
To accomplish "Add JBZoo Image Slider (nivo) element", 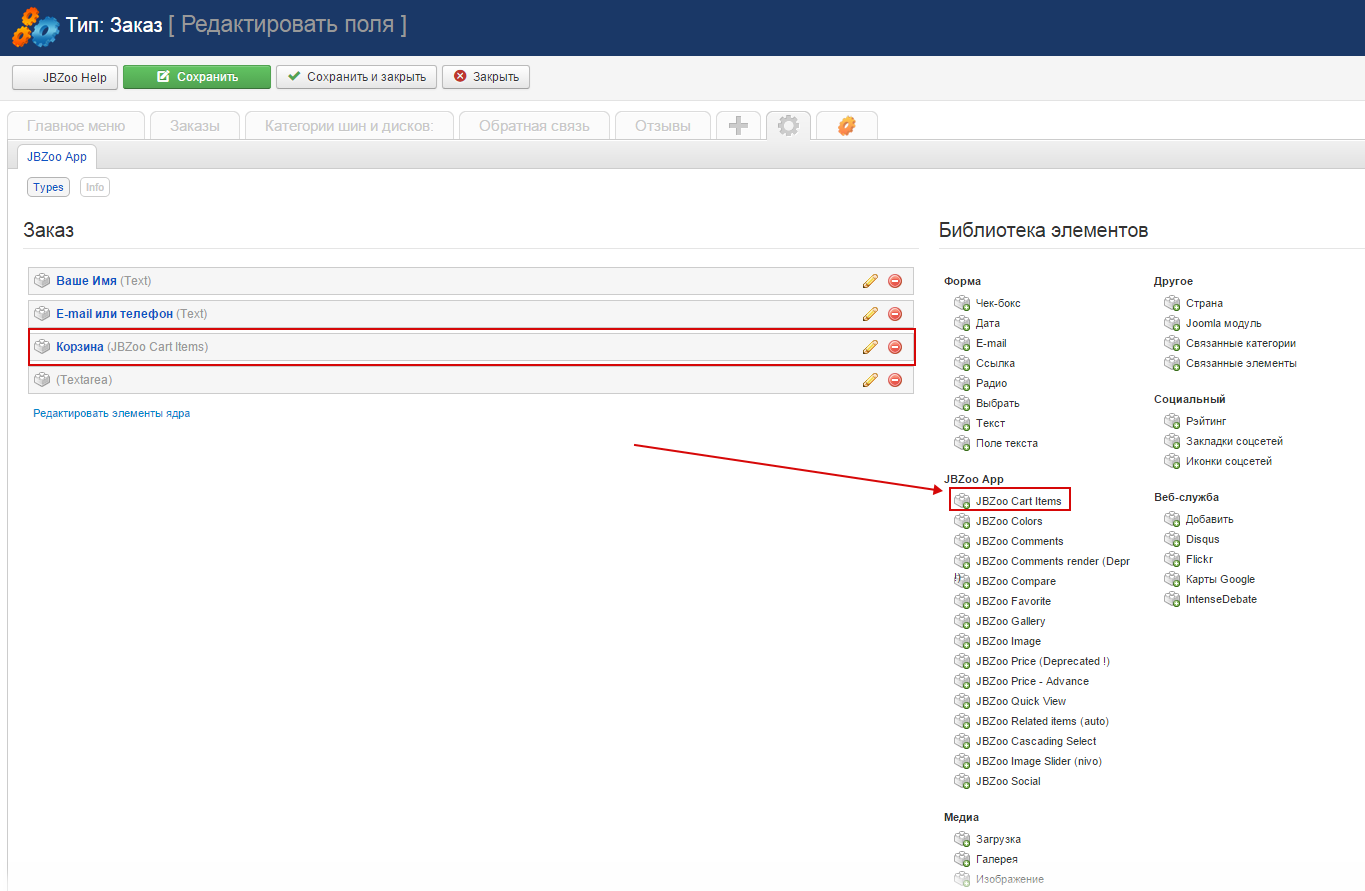I will click(x=1039, y=761).
